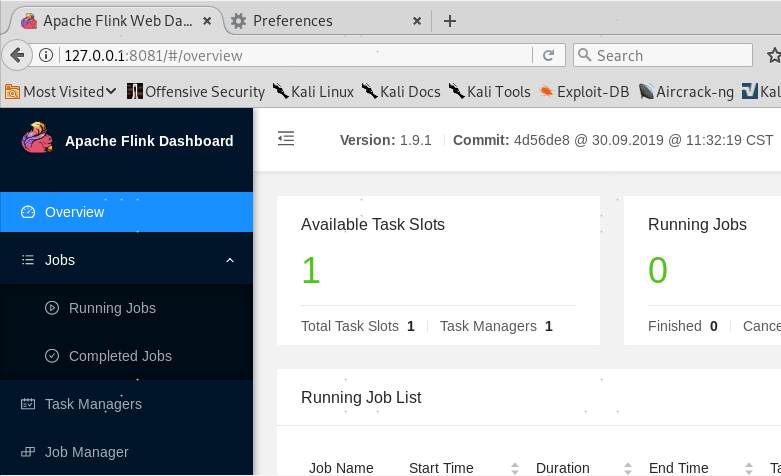Screen dimensions: 781x476
Task: Click the Apache Flink squirrel logo
Action: (37, 138)
